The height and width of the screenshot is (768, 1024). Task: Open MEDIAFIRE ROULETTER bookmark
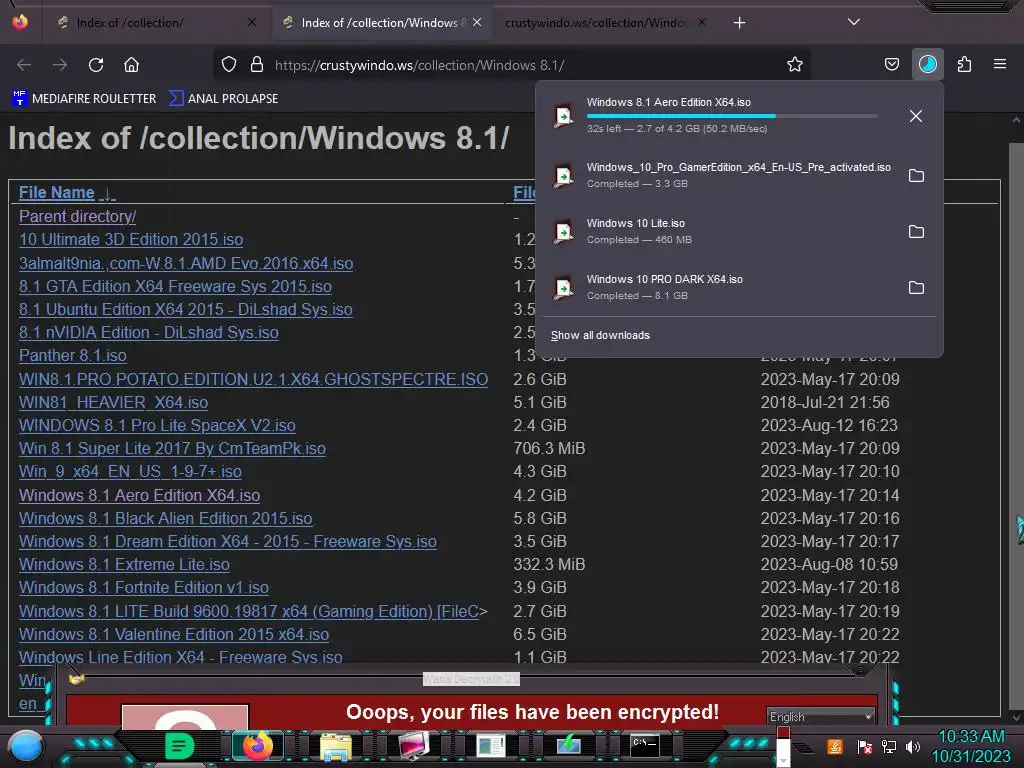pos(84,99)
